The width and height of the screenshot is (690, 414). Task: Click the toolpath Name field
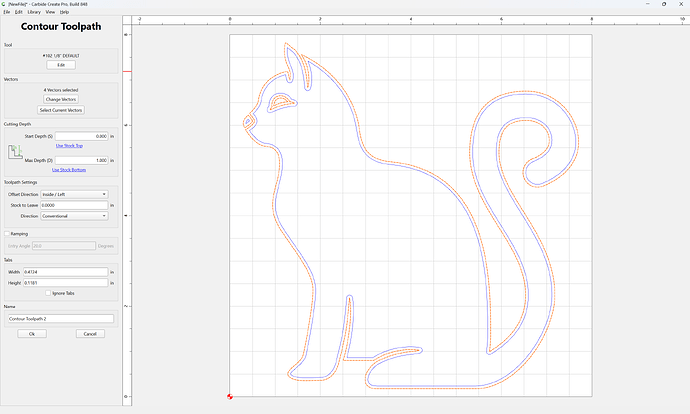coord(61,319)
